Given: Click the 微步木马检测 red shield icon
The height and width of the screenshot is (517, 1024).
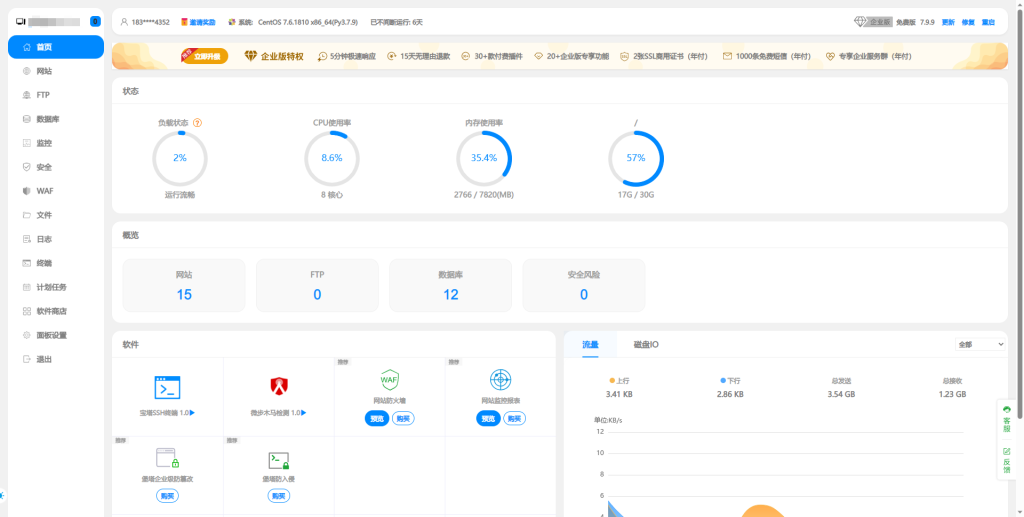Looking at the screenshot, I should [279, 386].
